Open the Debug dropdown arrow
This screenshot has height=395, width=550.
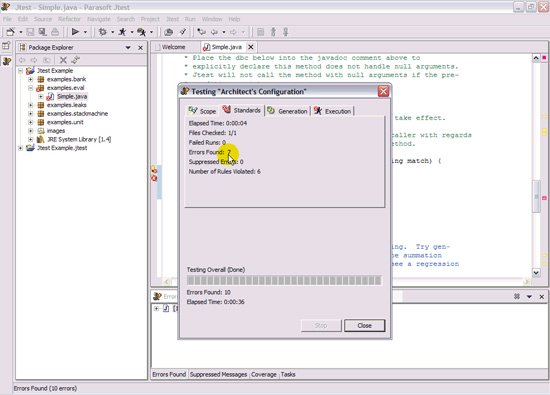click(113, 32)
